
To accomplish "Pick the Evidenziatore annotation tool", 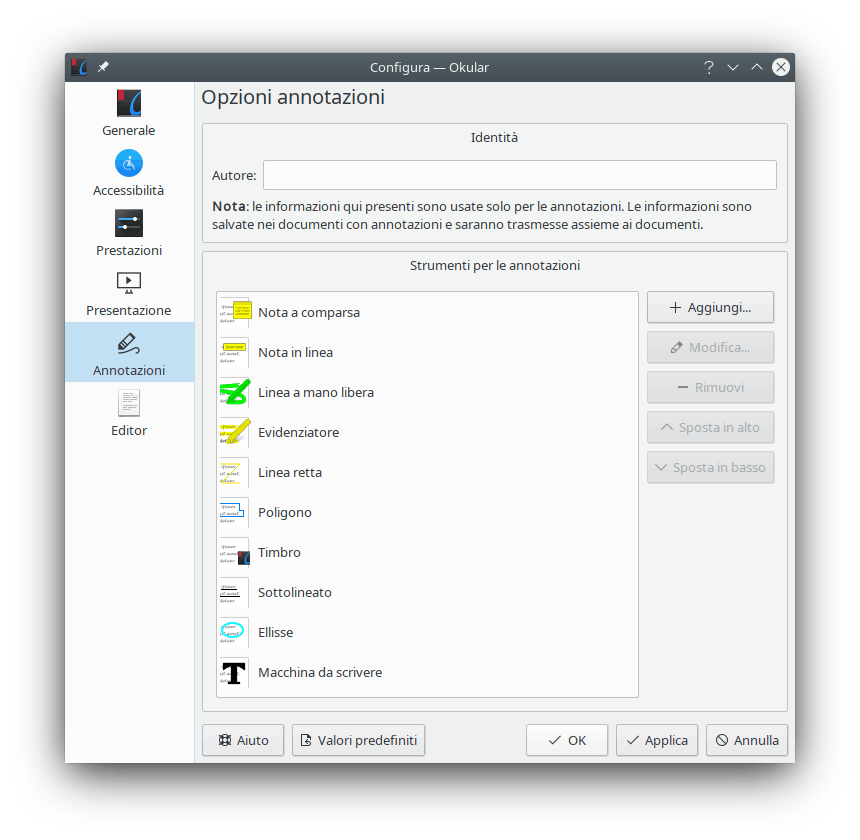I will [x=298, y=432].
